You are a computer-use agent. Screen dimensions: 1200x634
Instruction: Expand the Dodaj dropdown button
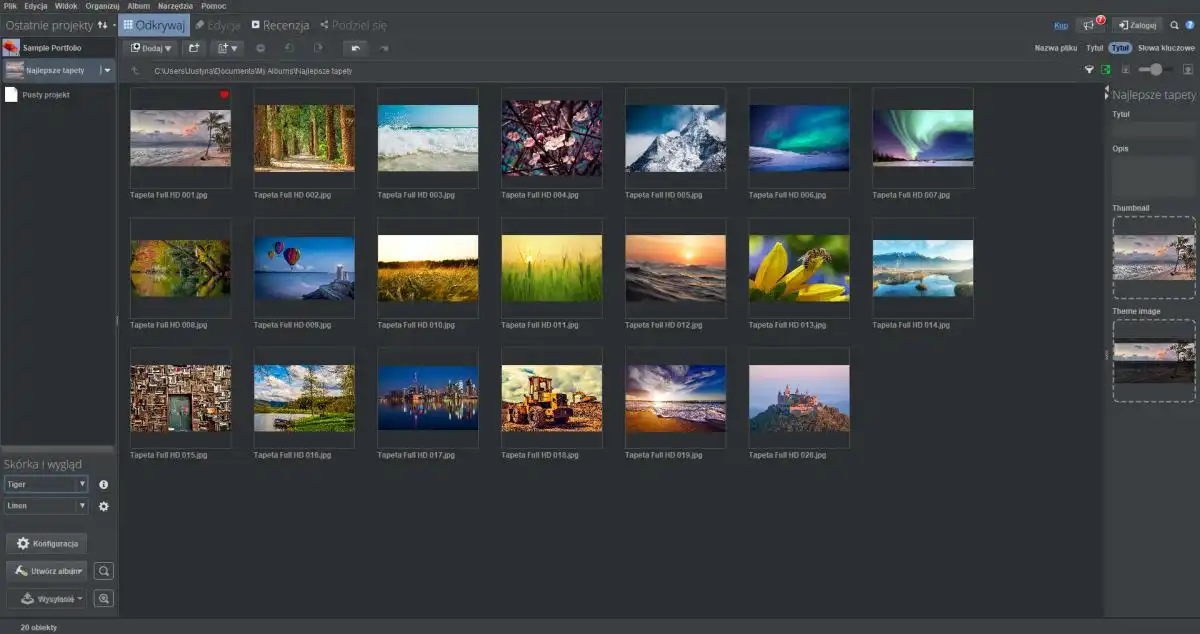151,48
